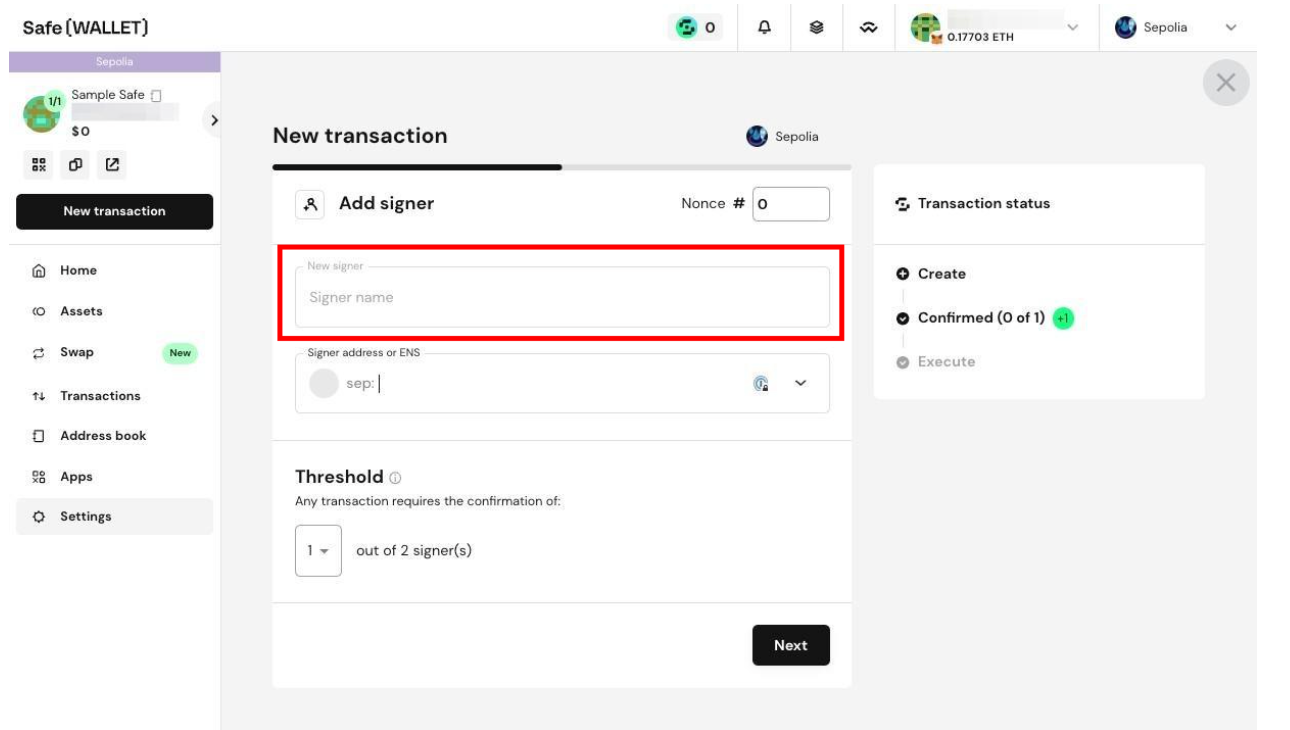Screen dimensions: 1290x730
Task: Click the Sepolia chain label beside New transaction
Action: point(783,136)
